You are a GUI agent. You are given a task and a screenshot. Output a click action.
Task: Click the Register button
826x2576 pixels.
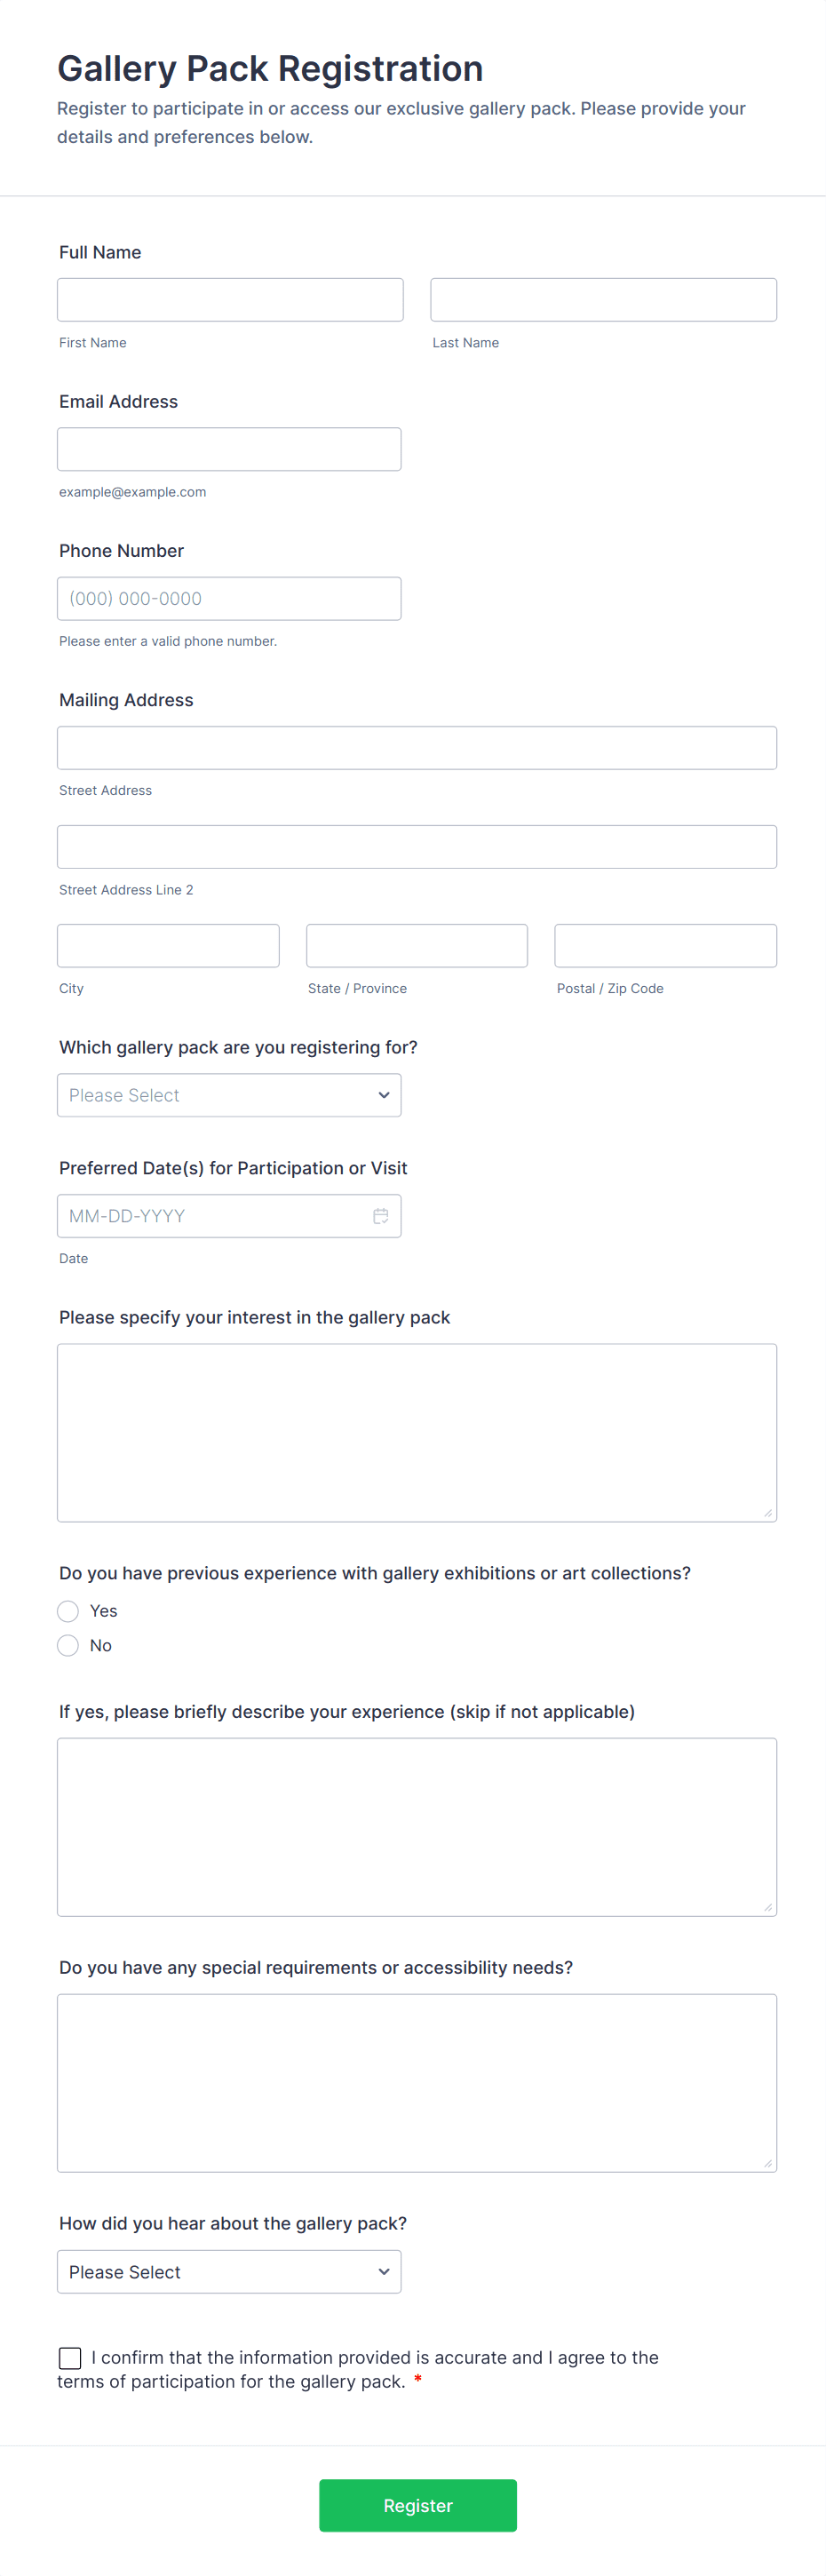pos(417,2505)
